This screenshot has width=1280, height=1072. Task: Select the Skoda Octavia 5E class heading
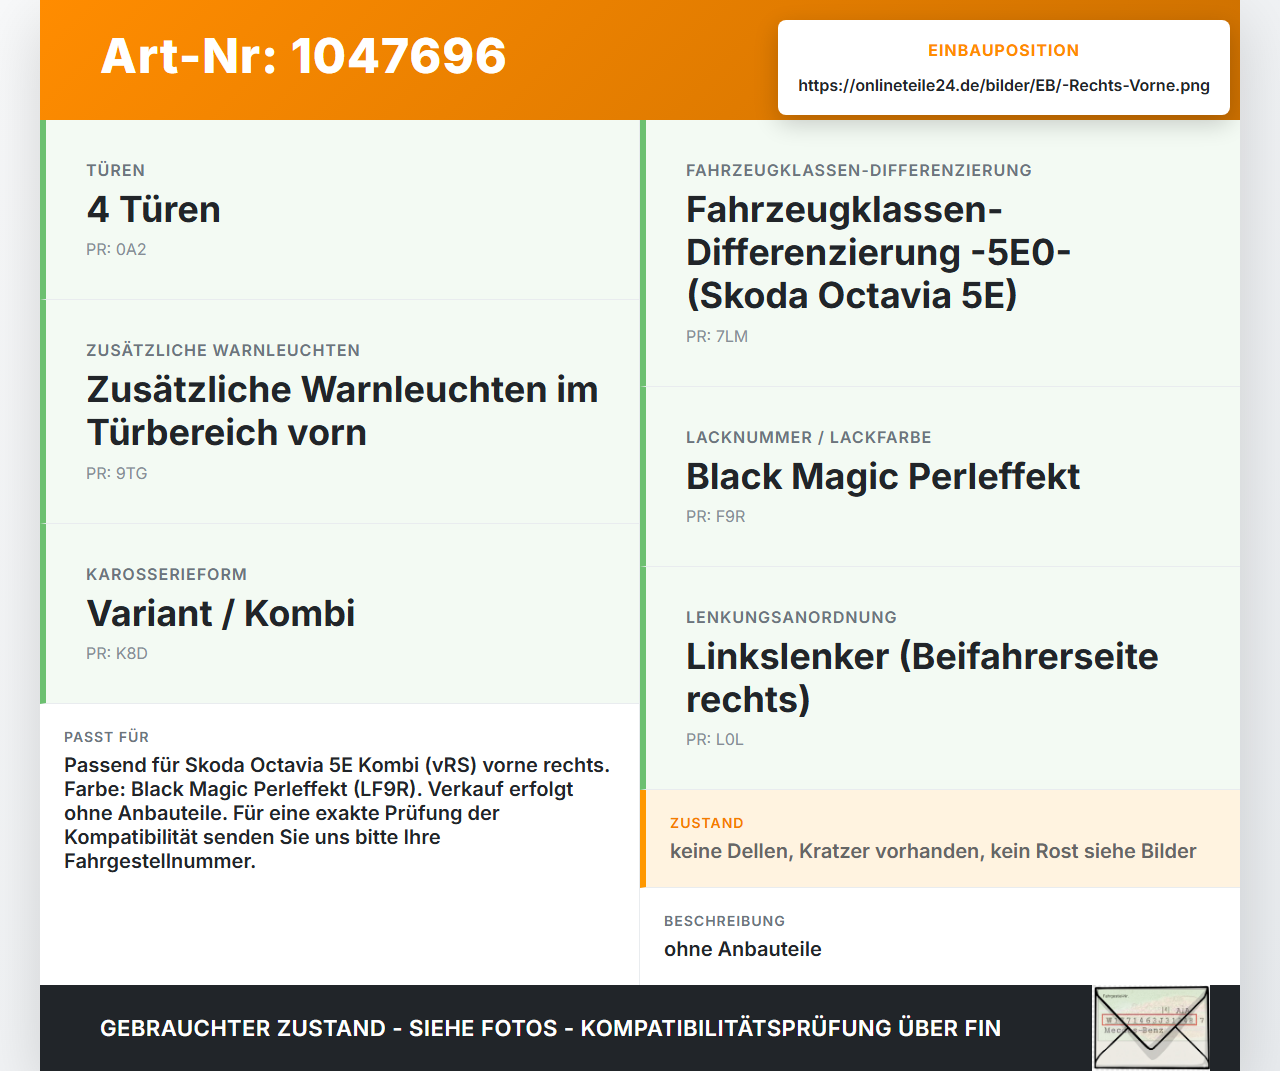878,252
